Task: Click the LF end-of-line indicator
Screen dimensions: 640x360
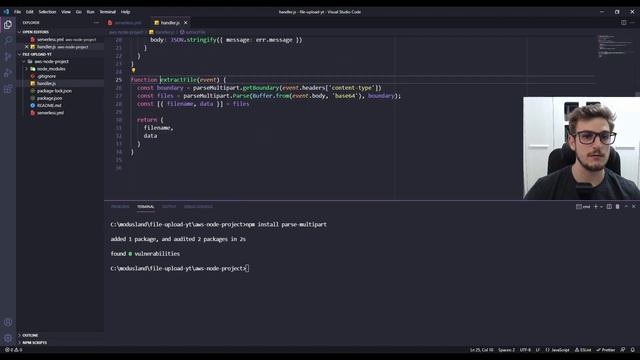Action: (538, 350)
